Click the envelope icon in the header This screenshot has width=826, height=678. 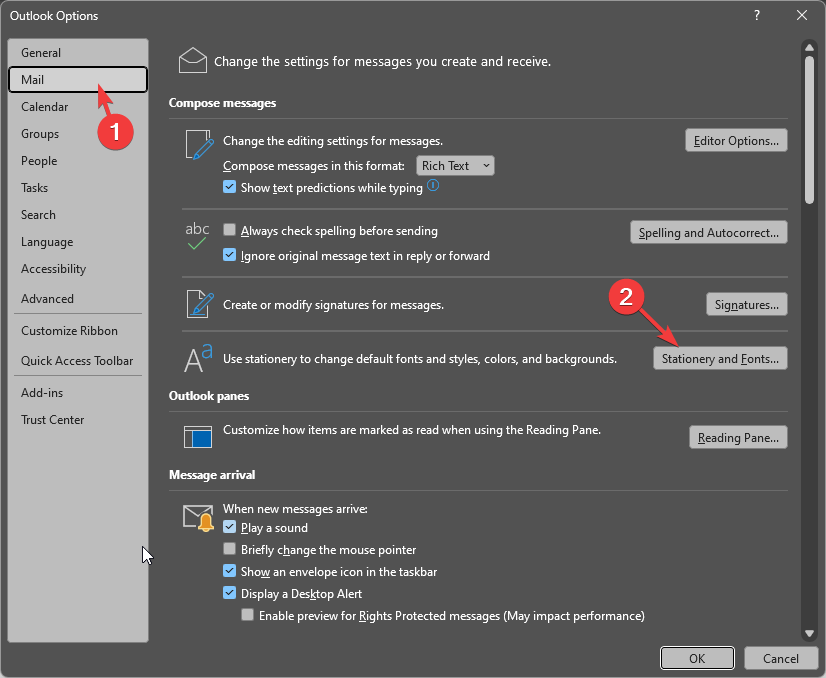193,61
